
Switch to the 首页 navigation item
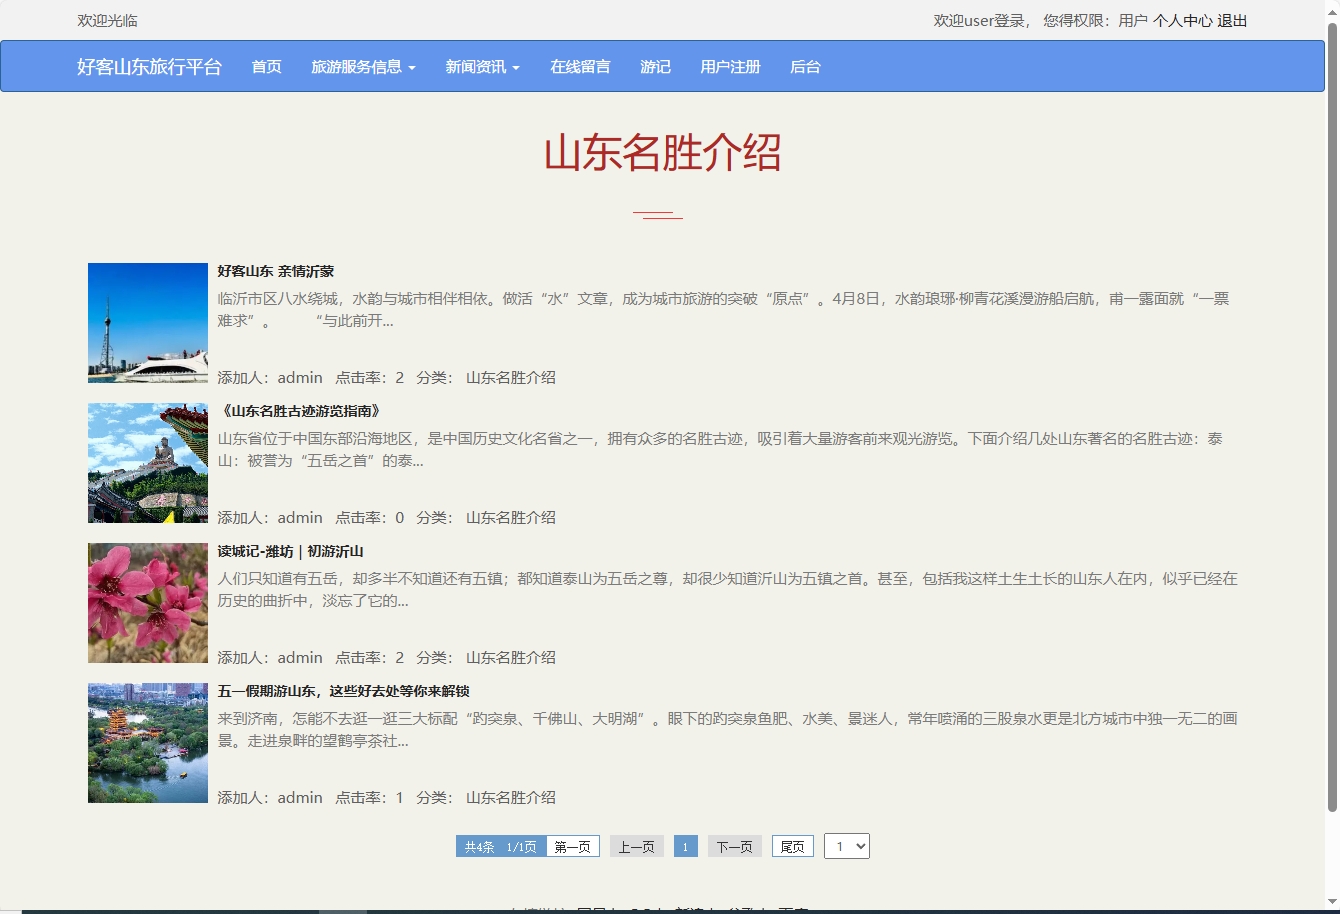point(265,66)
